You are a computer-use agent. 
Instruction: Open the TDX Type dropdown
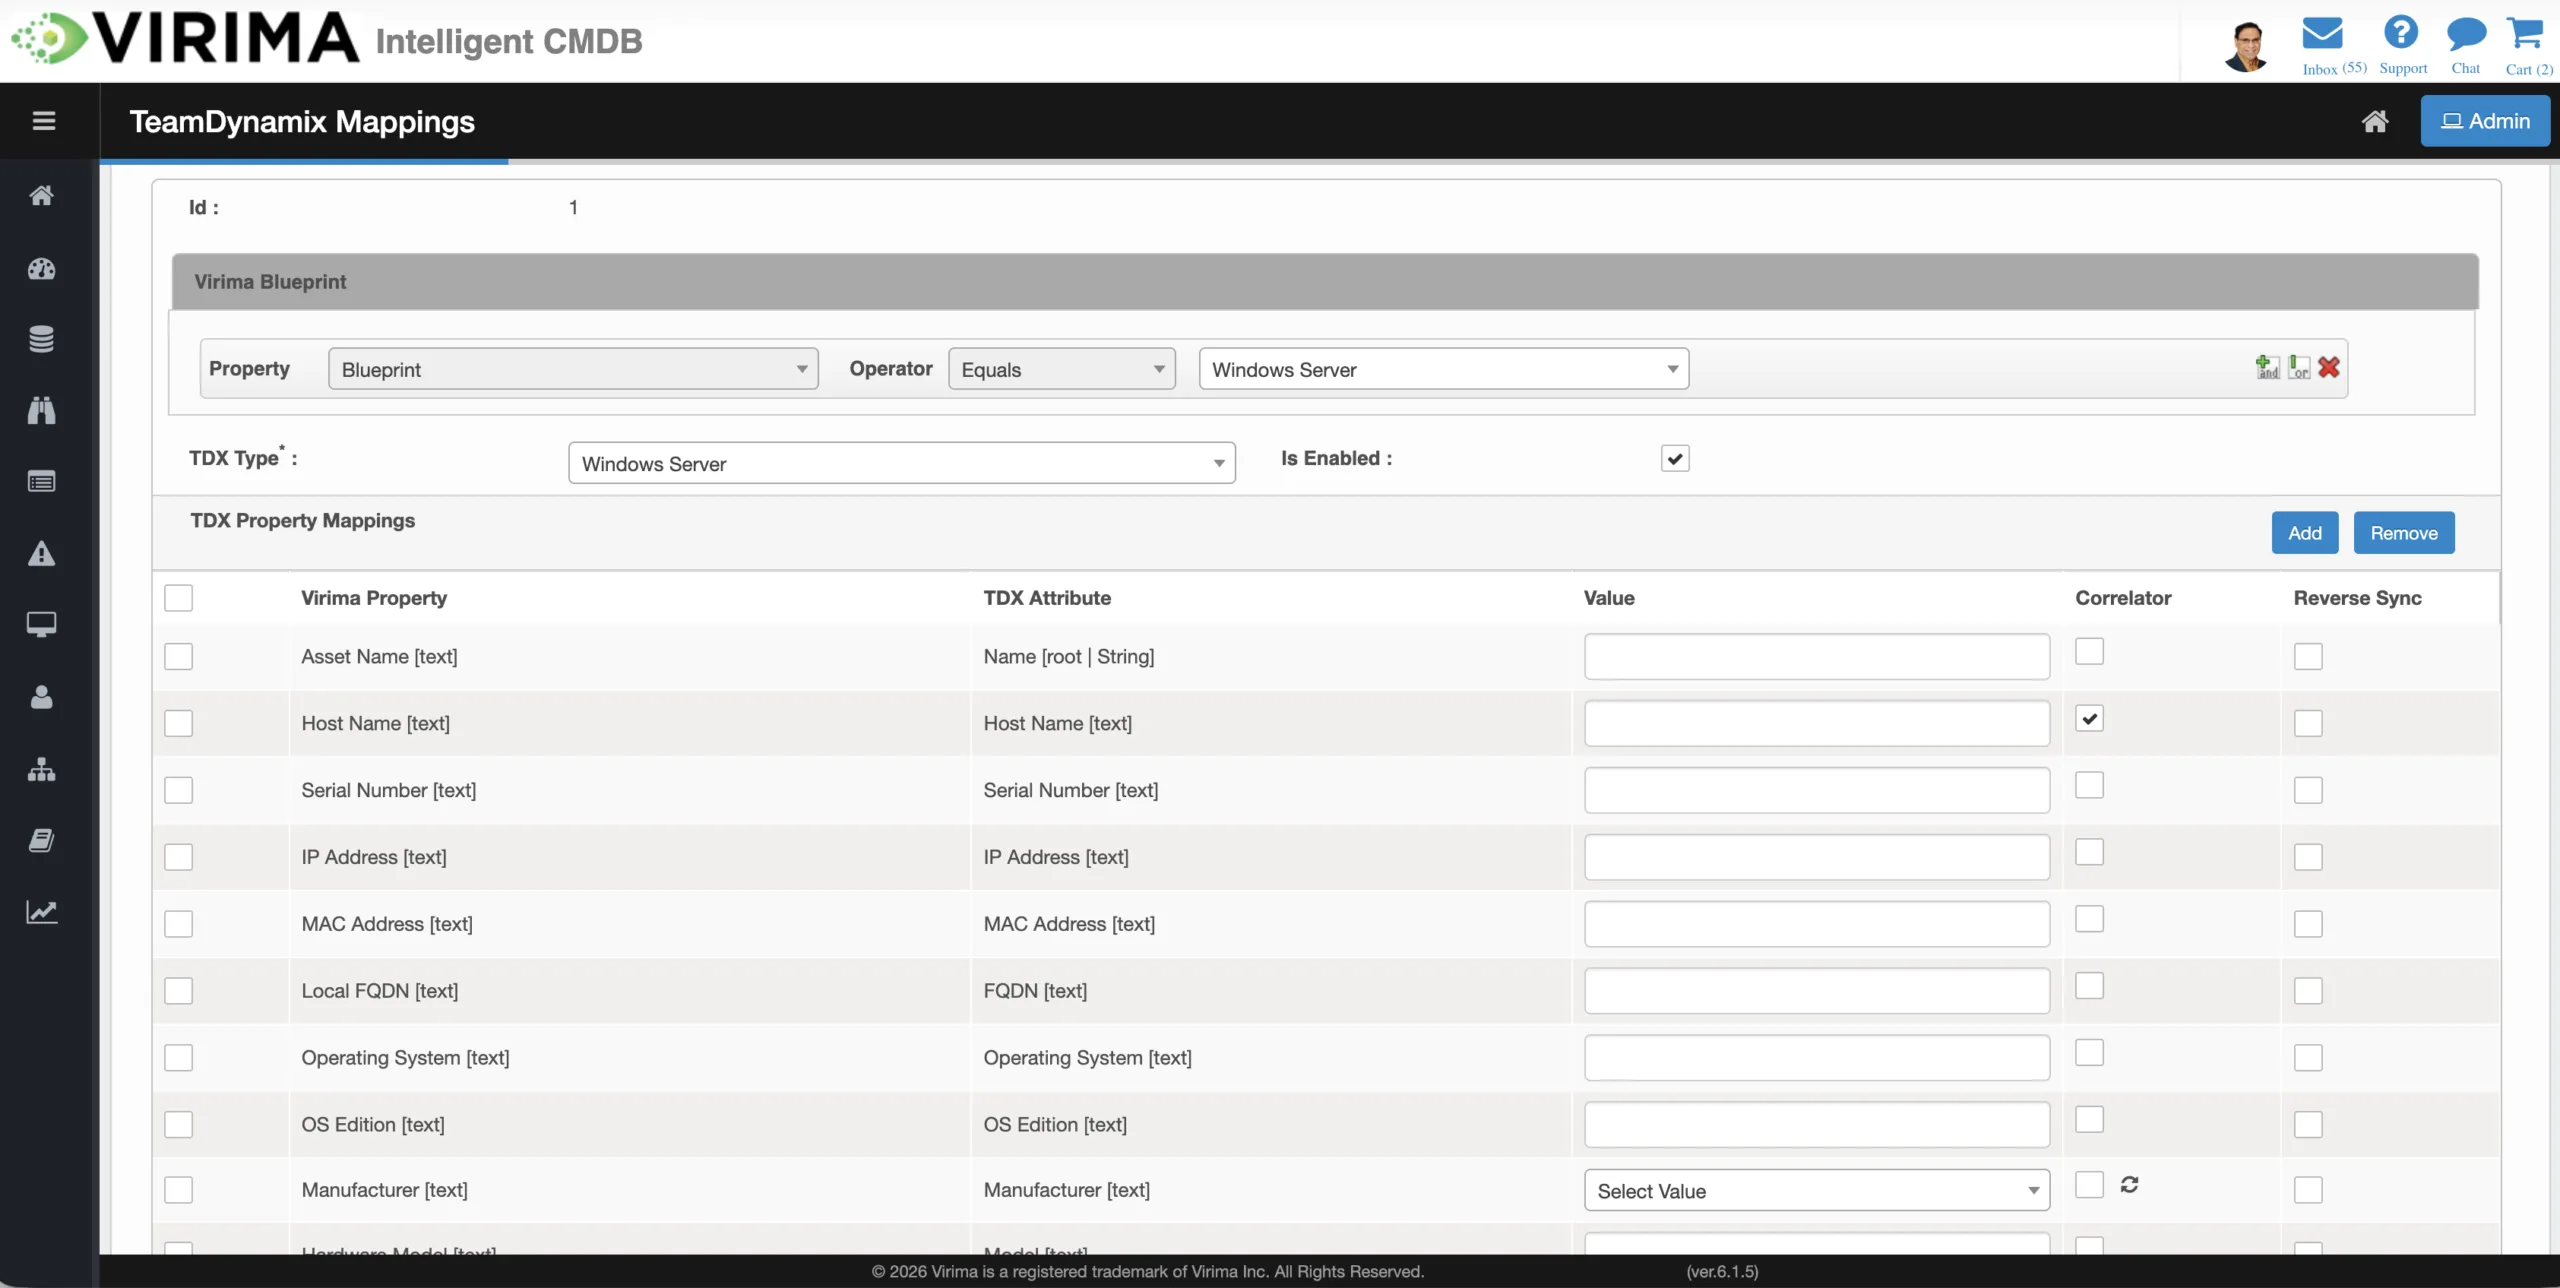point(902,463)
